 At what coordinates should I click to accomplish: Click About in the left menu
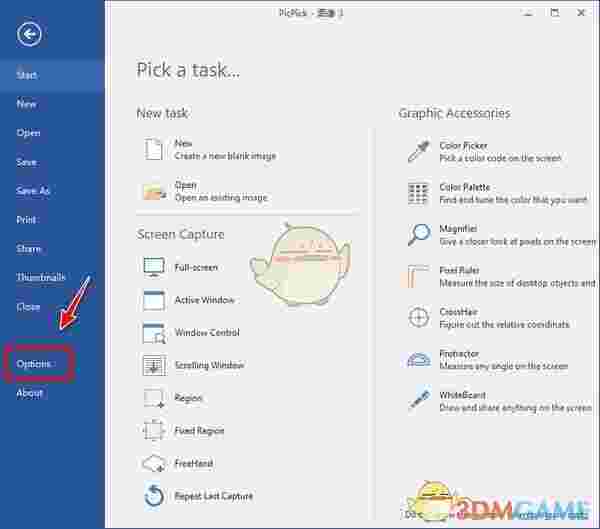[30, 393]
